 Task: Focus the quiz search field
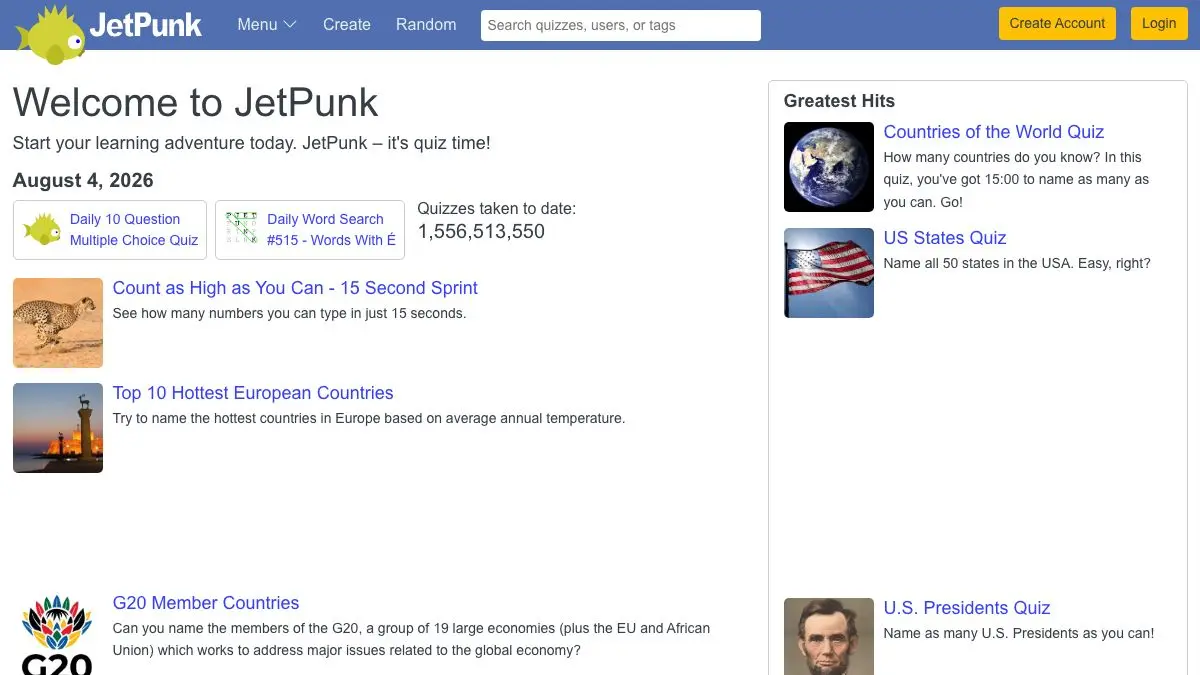click(621, 25)
